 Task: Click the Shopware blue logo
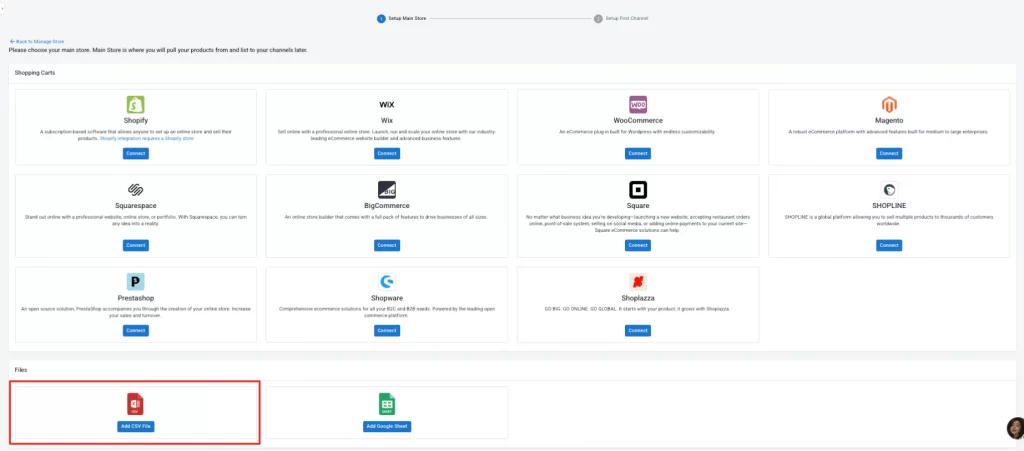click(387, 282)
